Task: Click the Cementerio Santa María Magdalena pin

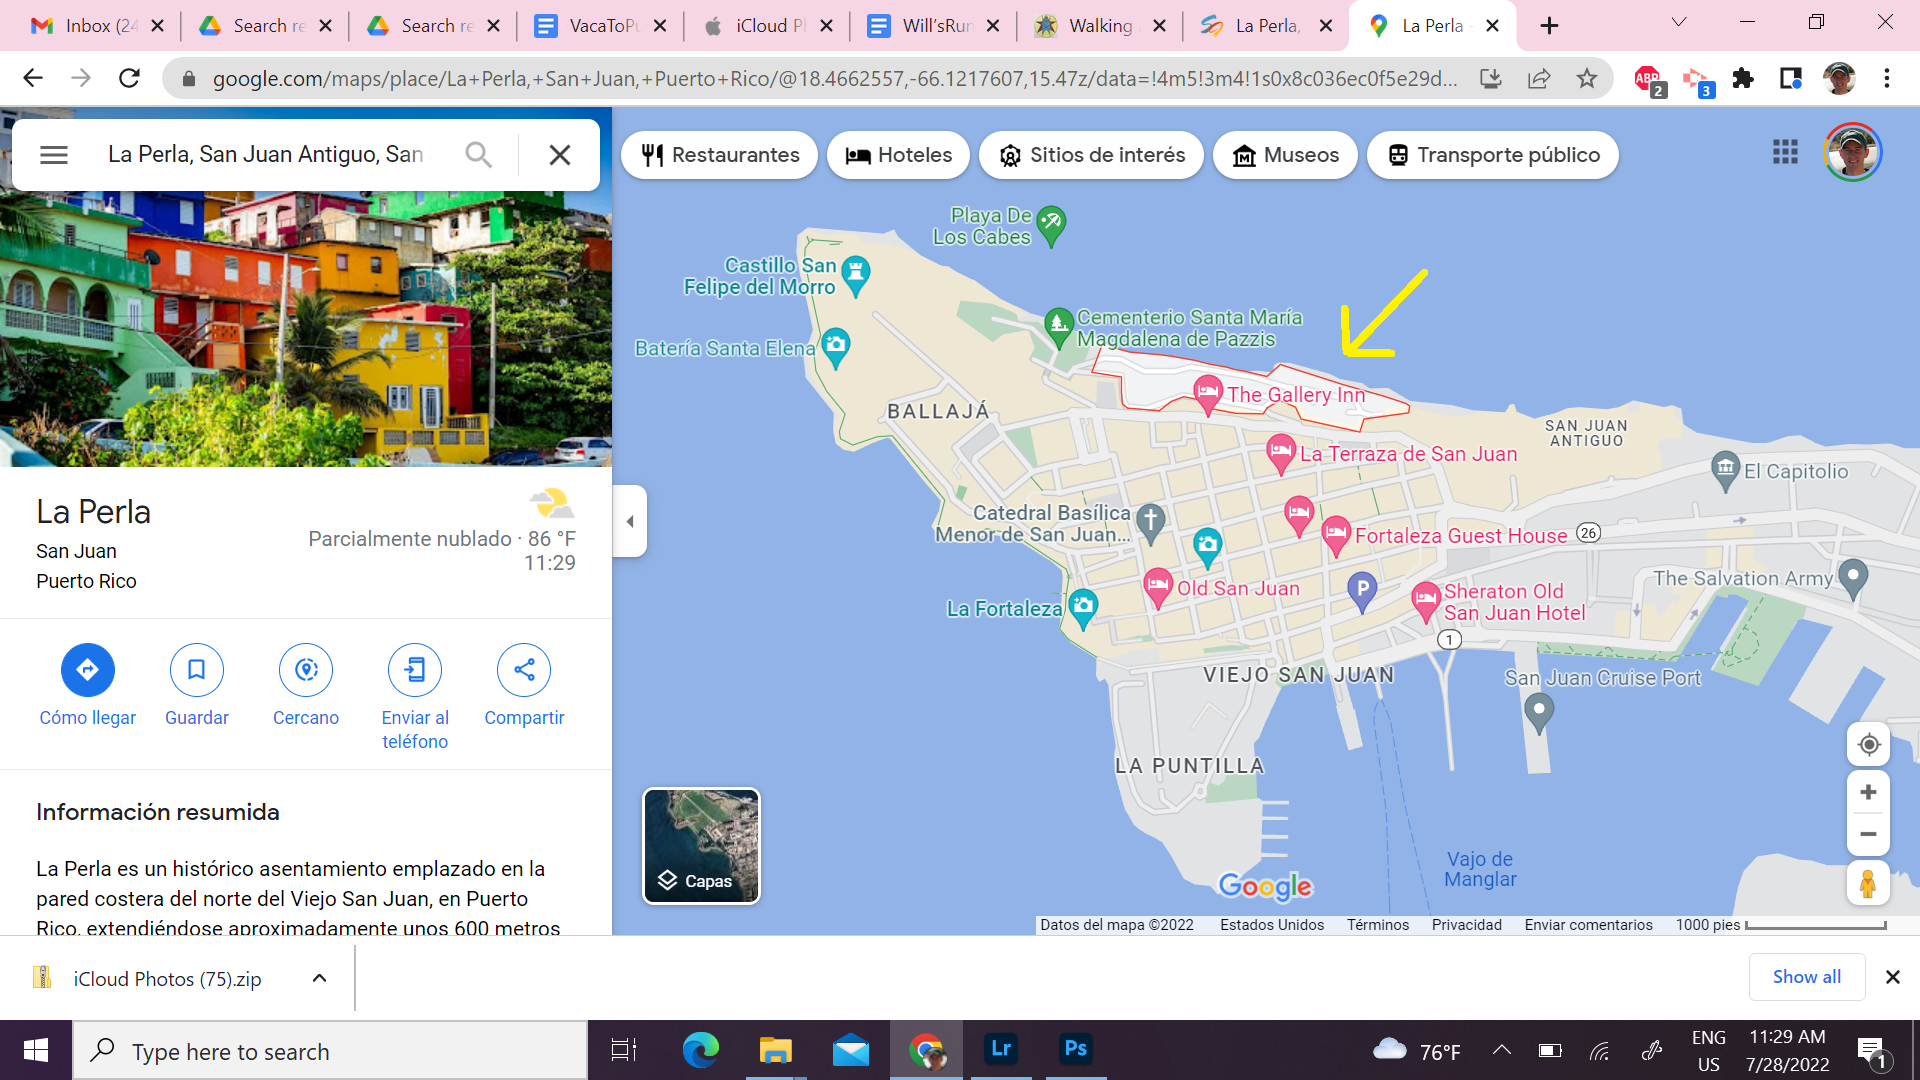Action: pyautogui.click(x=1058, y=326)
